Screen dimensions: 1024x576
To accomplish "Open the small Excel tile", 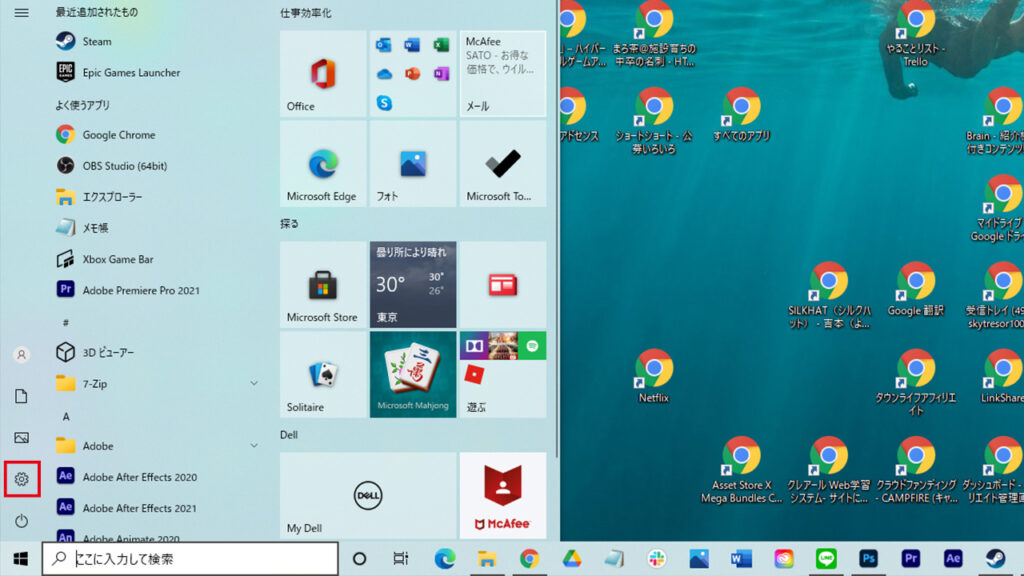I will click(441, 44).
